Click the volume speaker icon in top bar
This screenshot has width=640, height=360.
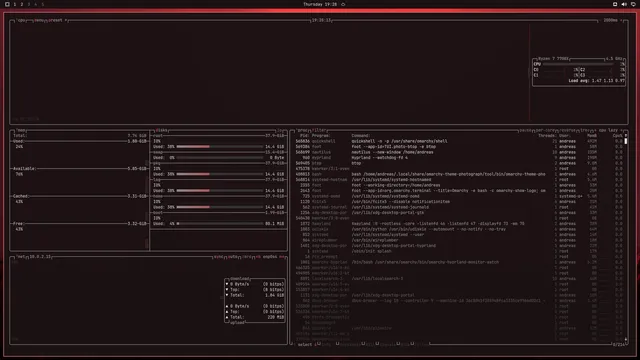pyautogui.click(x=624, y=4)
